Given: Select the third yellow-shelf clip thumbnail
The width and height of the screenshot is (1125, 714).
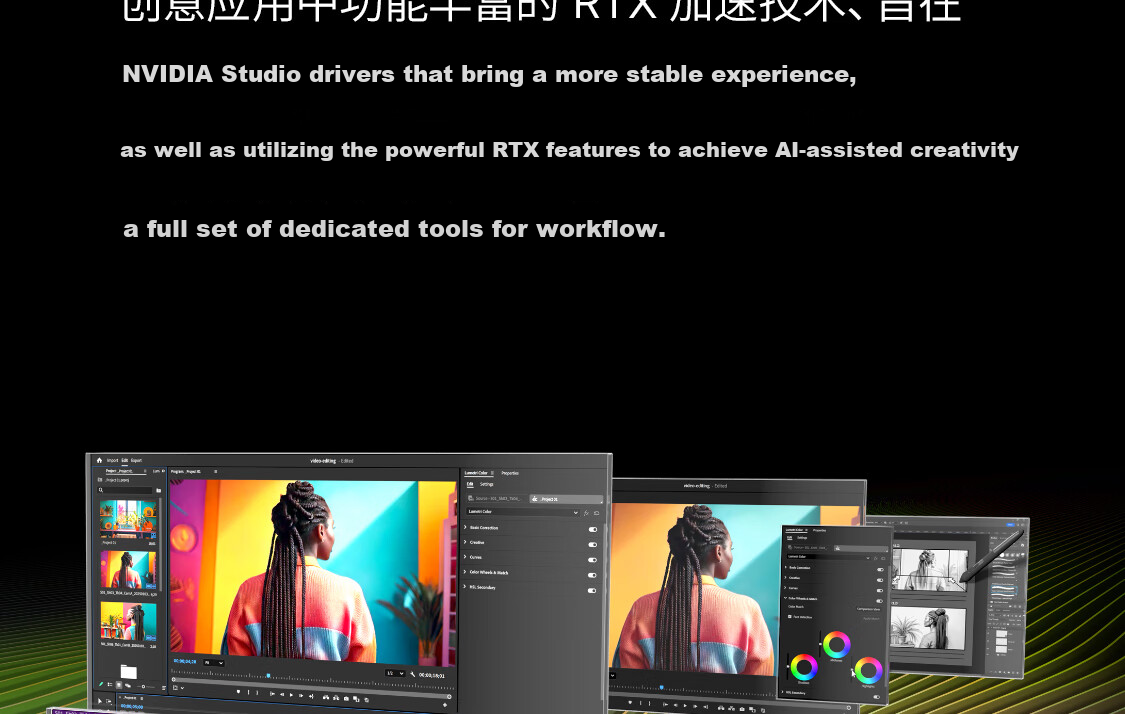Looking at the screenshot, I should tap(128, 621).
